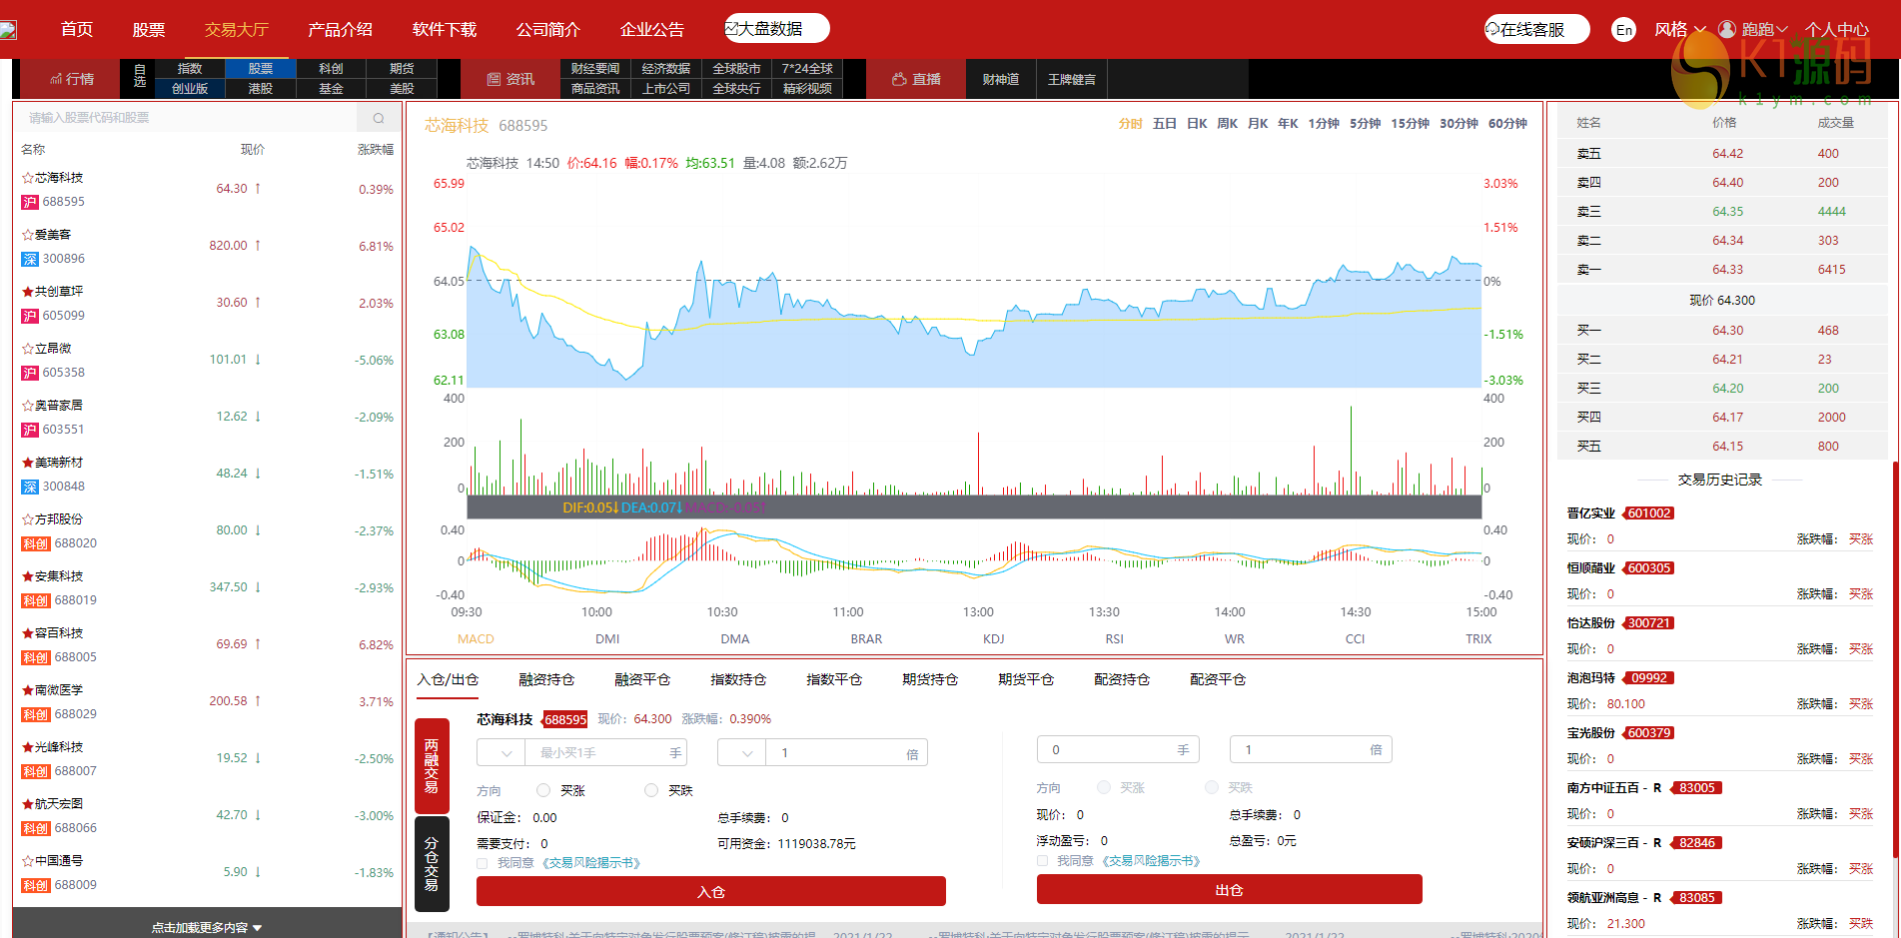Check the risk agreement box above 入仓
This screenshot has width=1901, height=938.
pos(483,863)
